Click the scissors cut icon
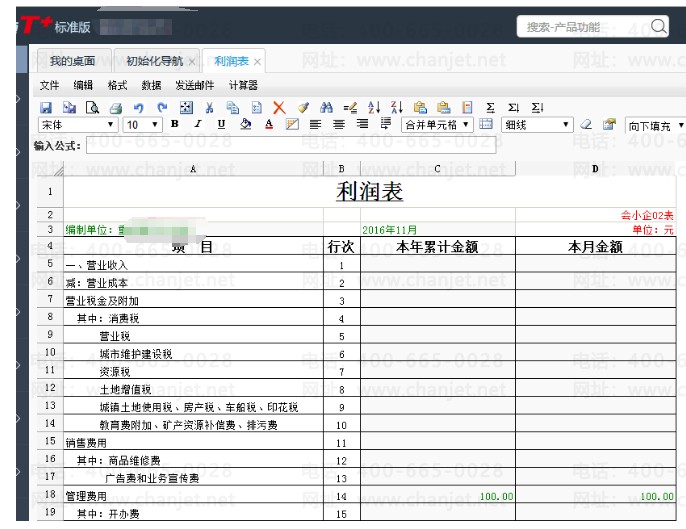 tap(209, 108)
